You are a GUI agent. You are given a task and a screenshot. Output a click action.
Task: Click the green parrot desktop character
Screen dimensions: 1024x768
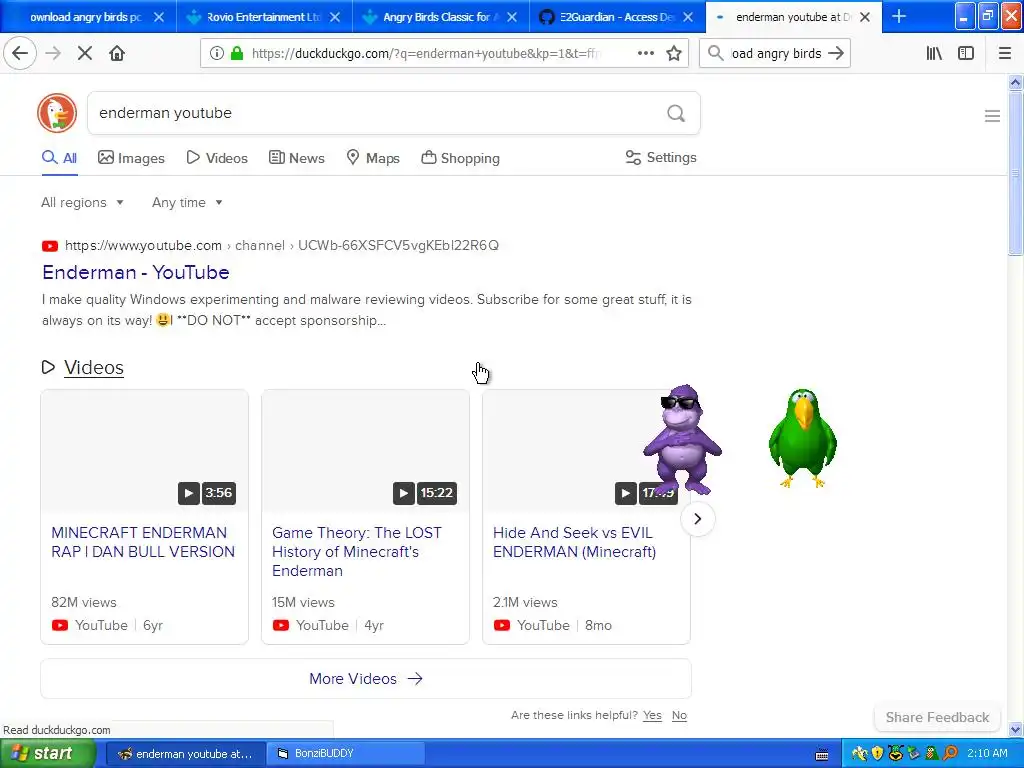tap(803, 438)
